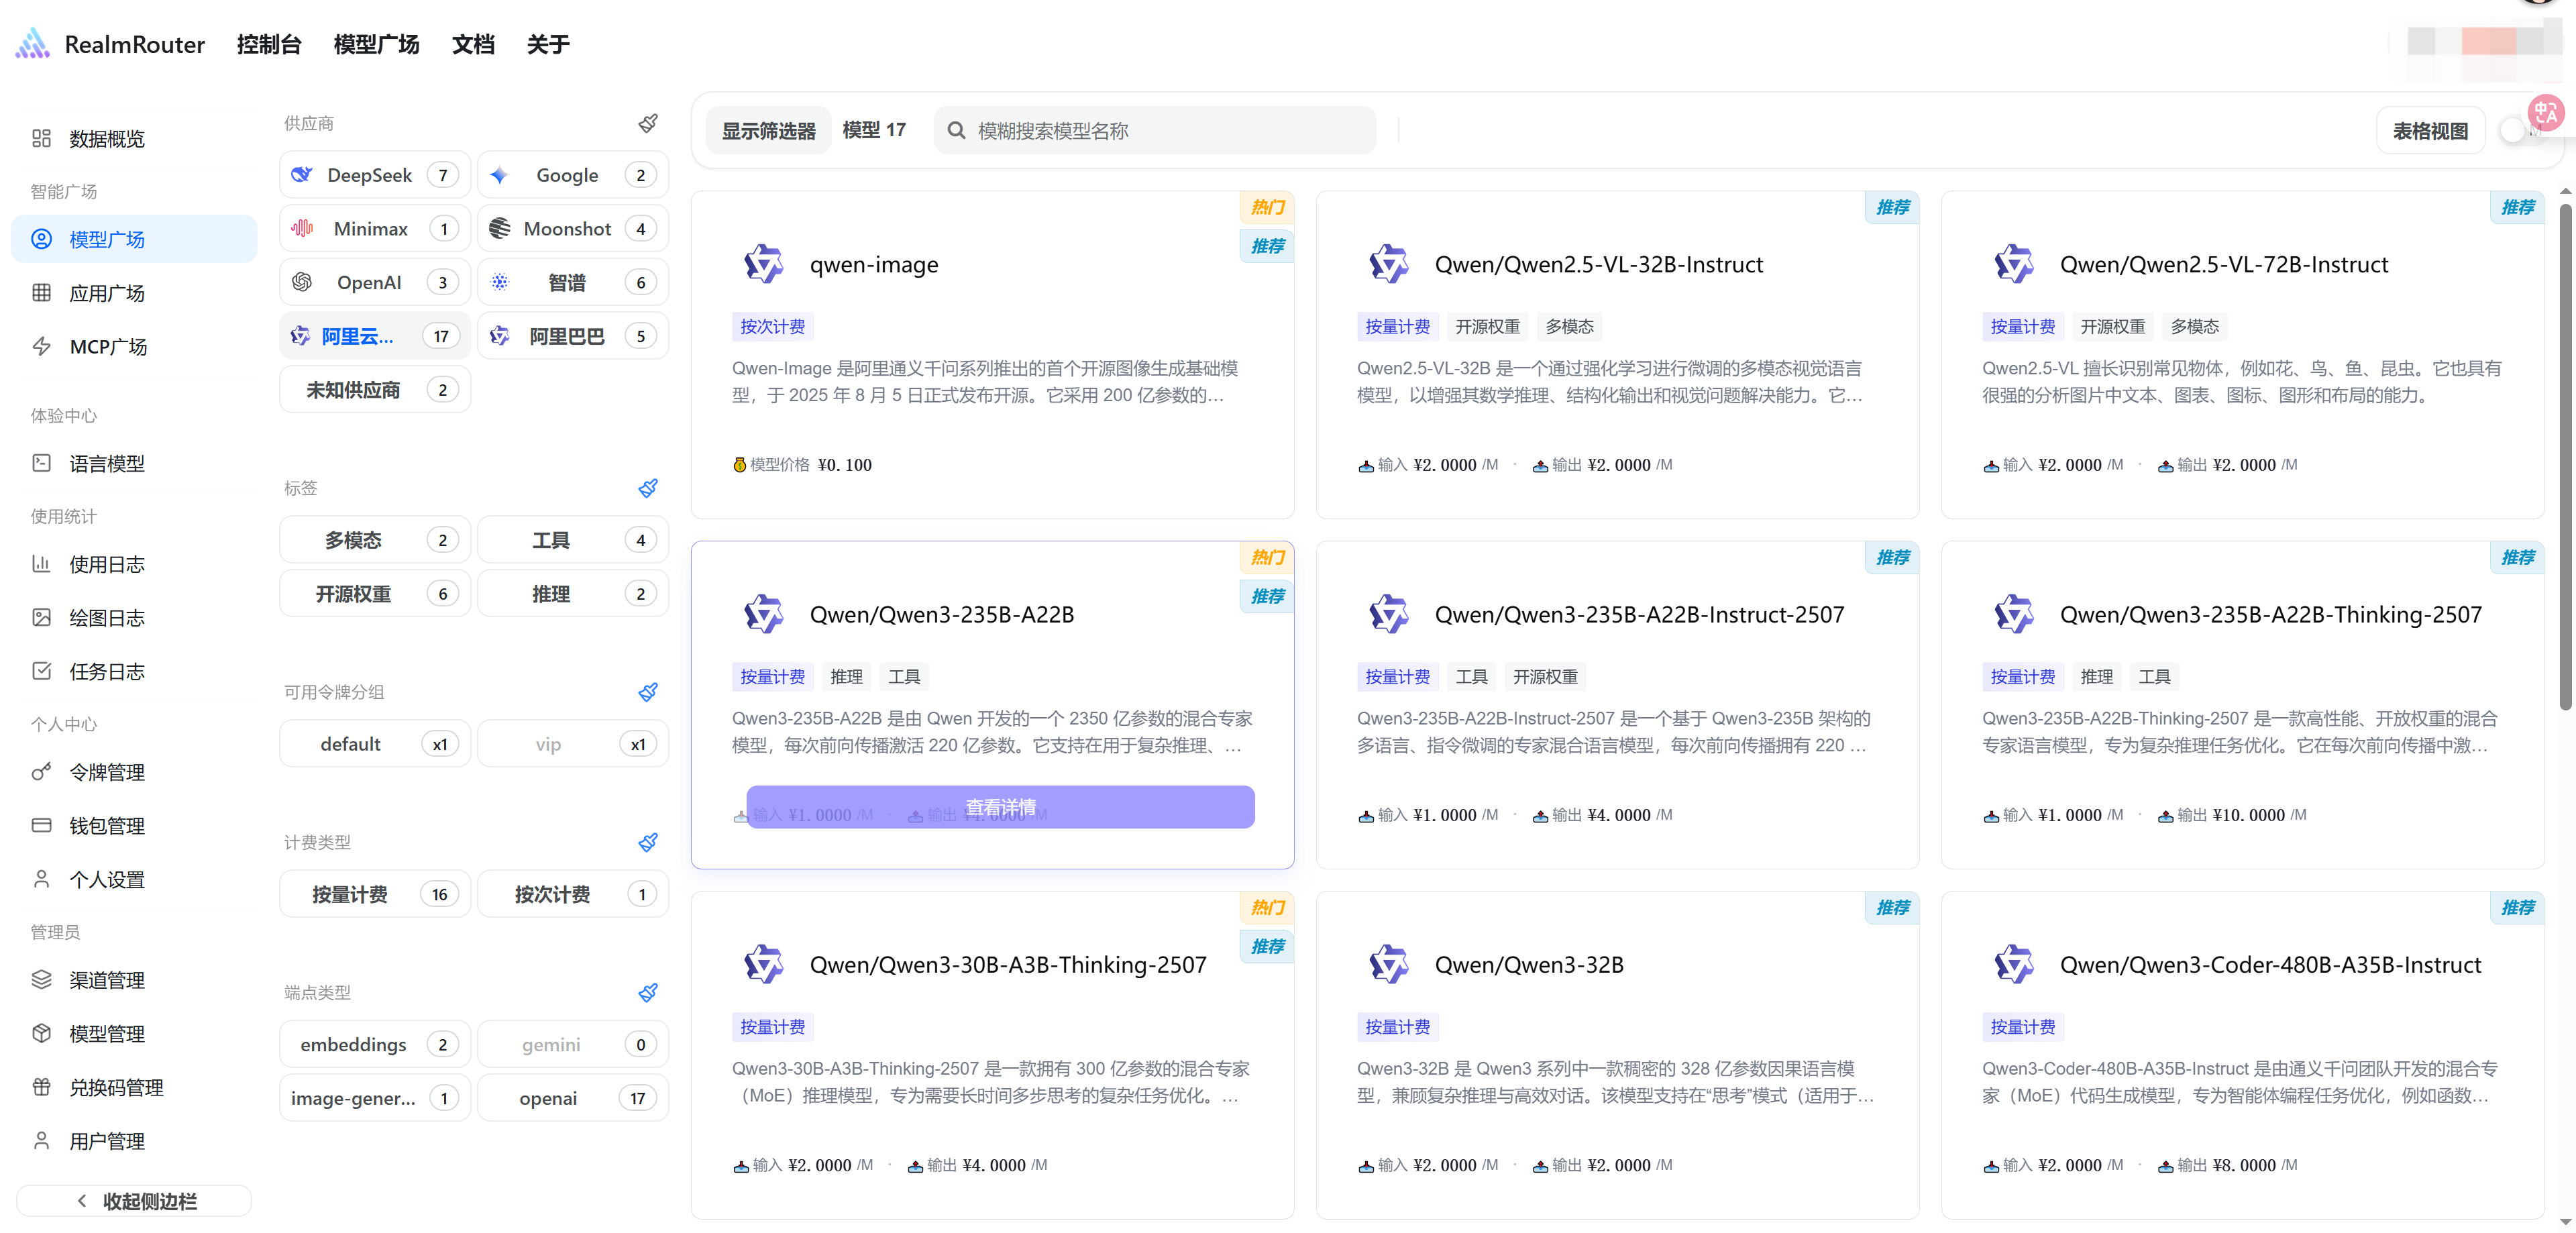Open 令牌管理 in the sidebar

[x=107, y=772]
